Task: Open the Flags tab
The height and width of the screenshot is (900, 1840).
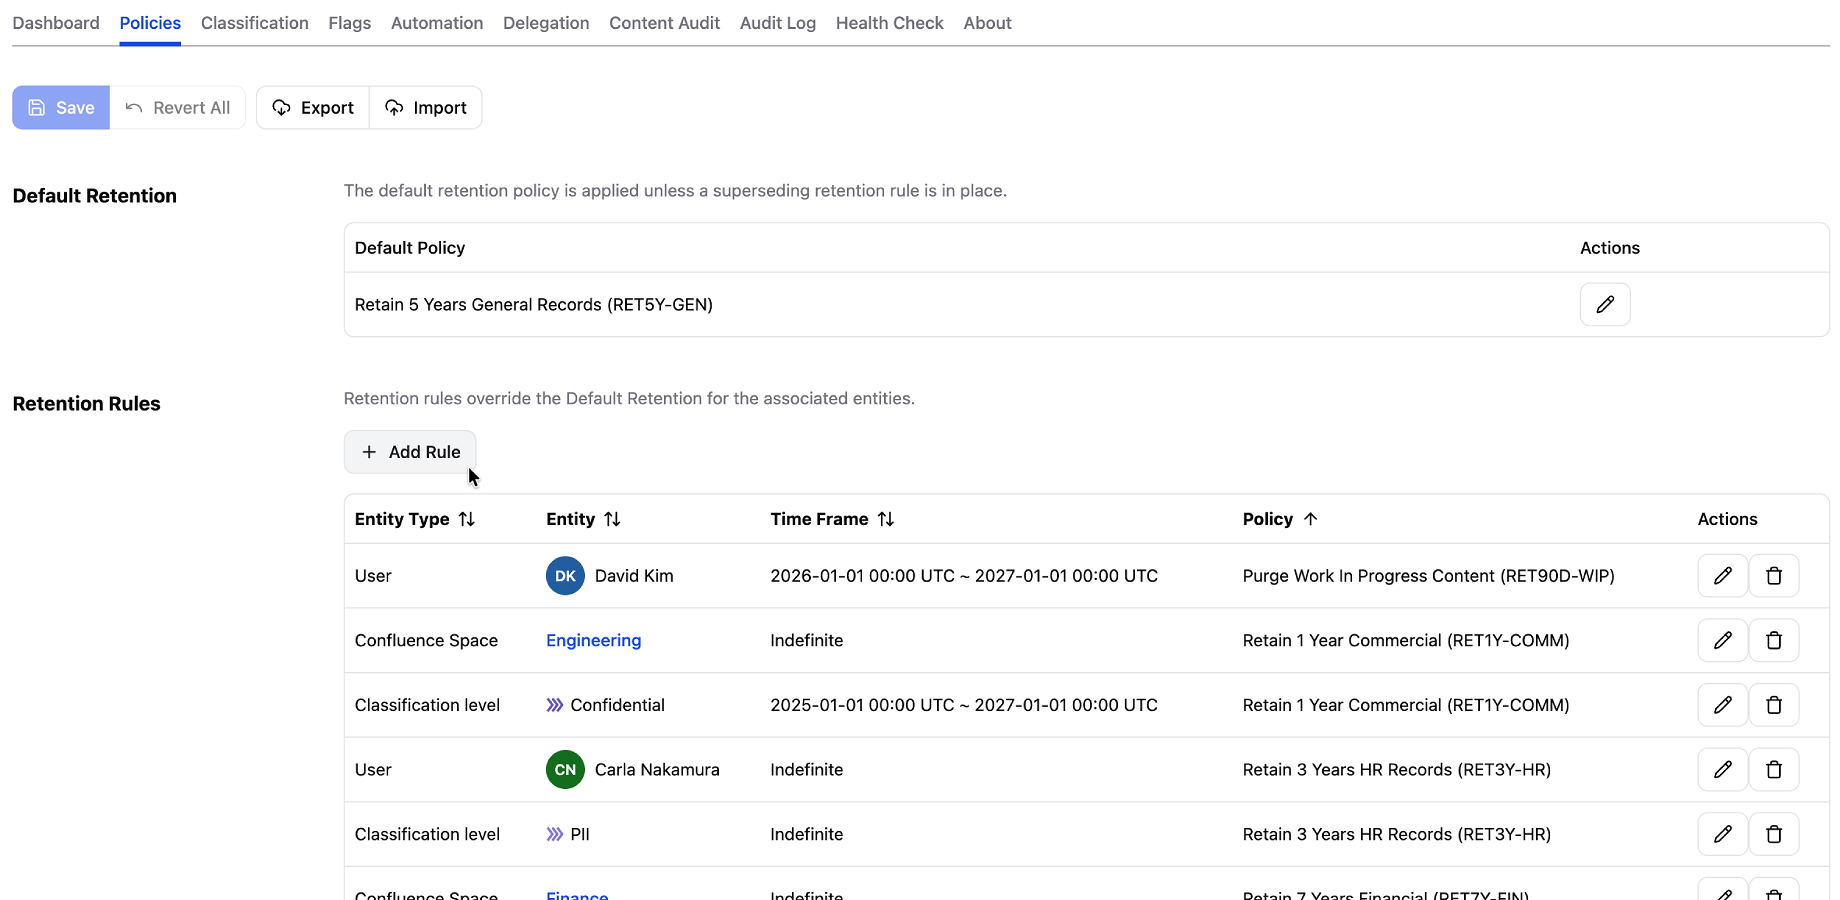Action: 349,23
